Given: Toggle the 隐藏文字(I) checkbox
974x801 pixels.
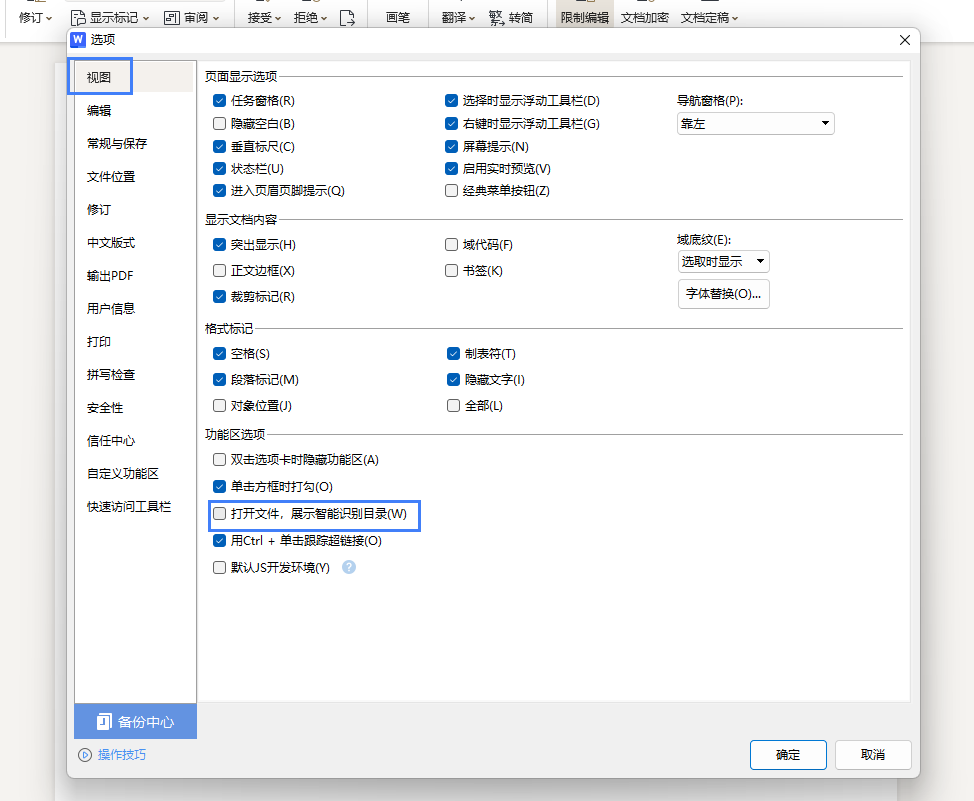Looking at the screenshot, I should point(453,380).
